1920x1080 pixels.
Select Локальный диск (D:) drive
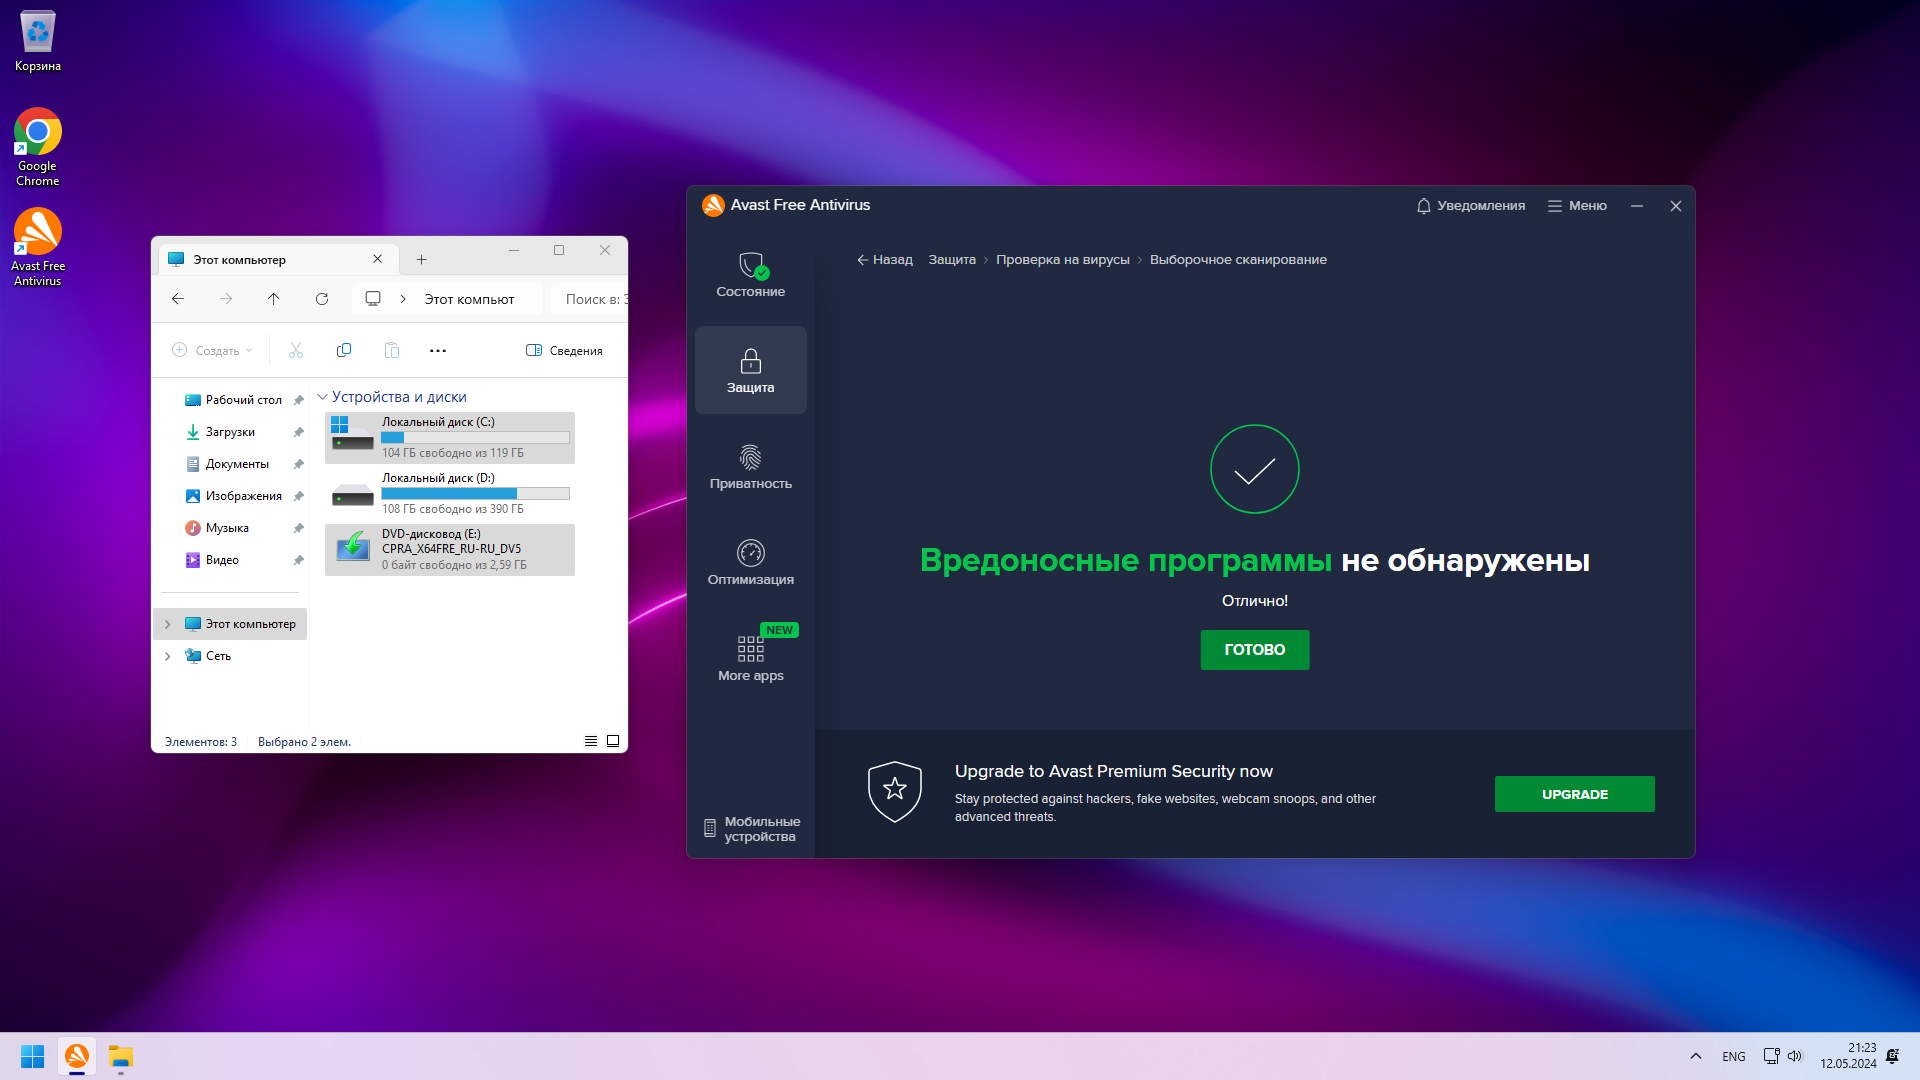click(x=449, y=493)
